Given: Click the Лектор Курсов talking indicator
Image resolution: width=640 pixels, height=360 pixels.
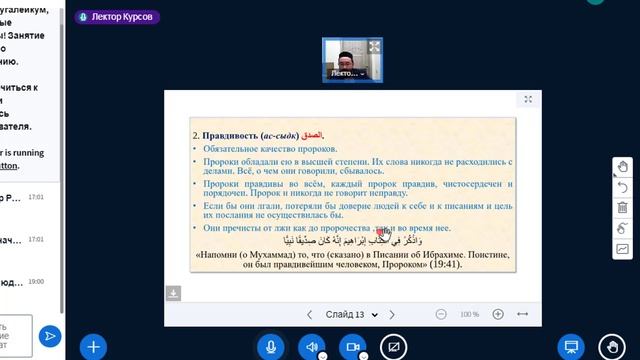Looking at the screenshot, I should tap(117, 17).
